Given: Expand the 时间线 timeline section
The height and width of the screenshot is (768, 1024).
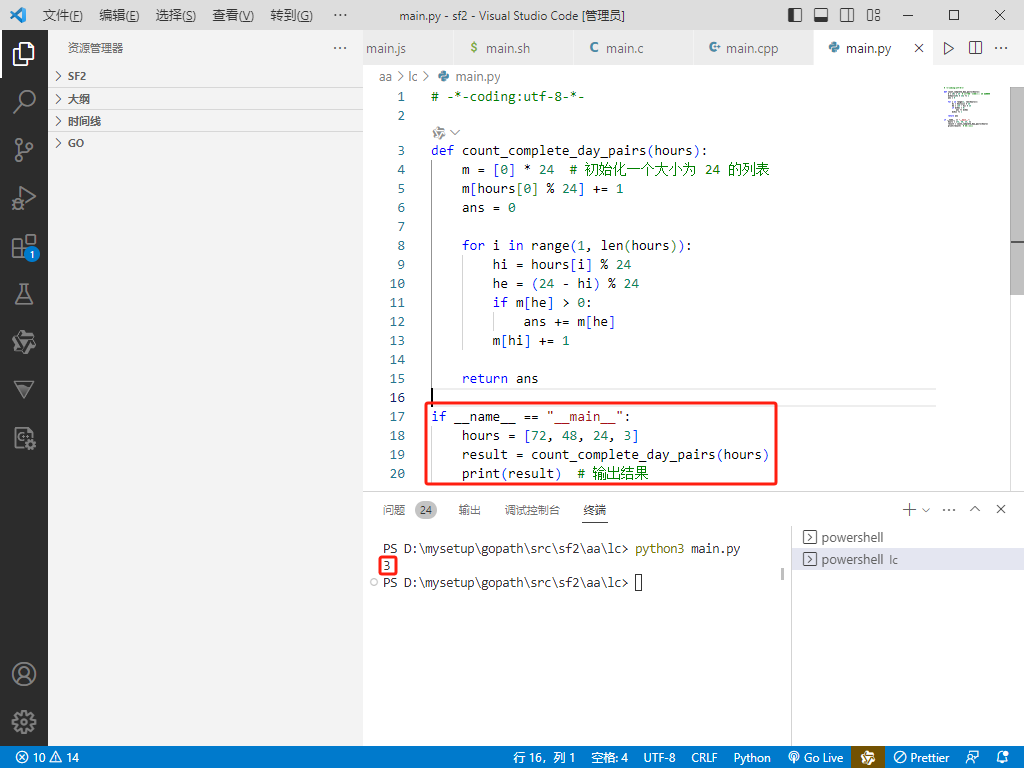Looking at the screenshot, I should click(206, 121).
